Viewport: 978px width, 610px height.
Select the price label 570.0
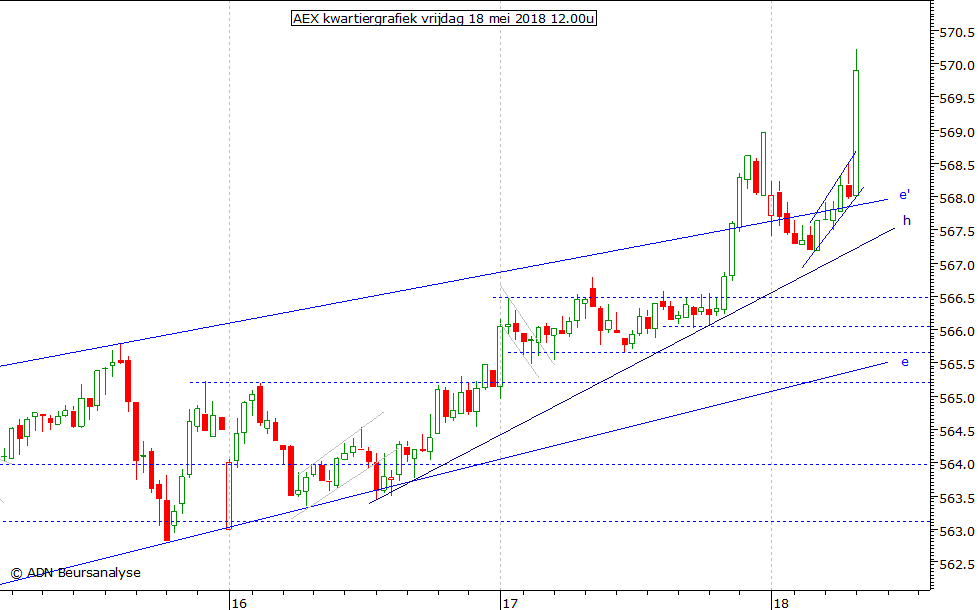click(957, 65)
